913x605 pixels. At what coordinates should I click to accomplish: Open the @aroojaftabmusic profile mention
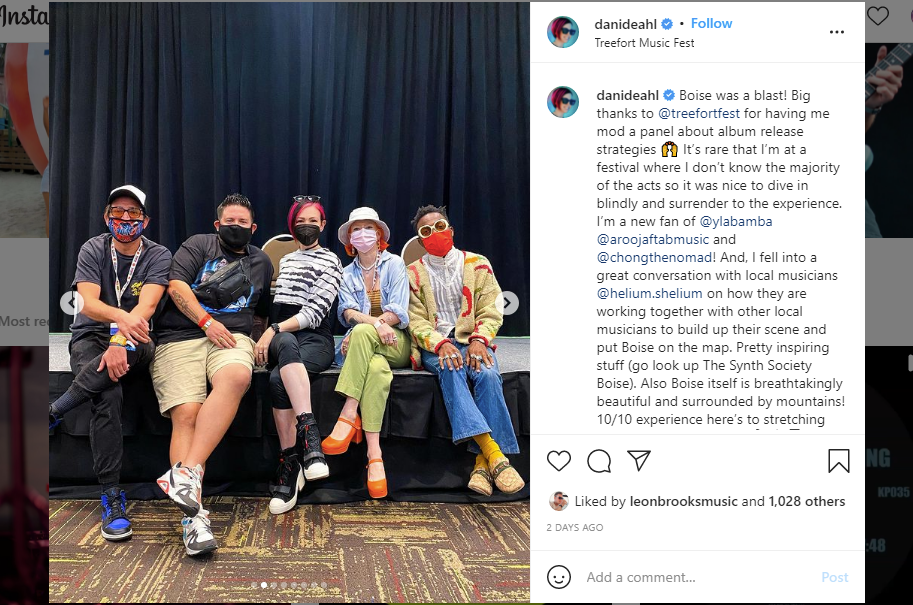[653, 239]
